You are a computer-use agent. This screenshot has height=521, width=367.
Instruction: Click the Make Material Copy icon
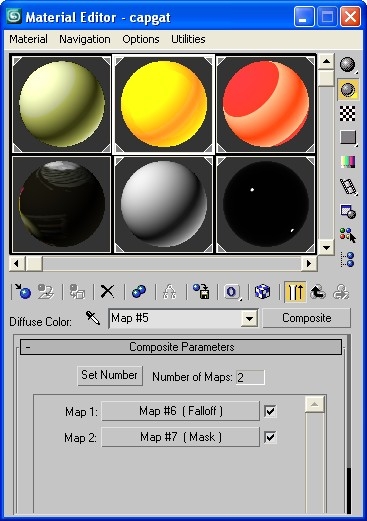tap(139, 292)
